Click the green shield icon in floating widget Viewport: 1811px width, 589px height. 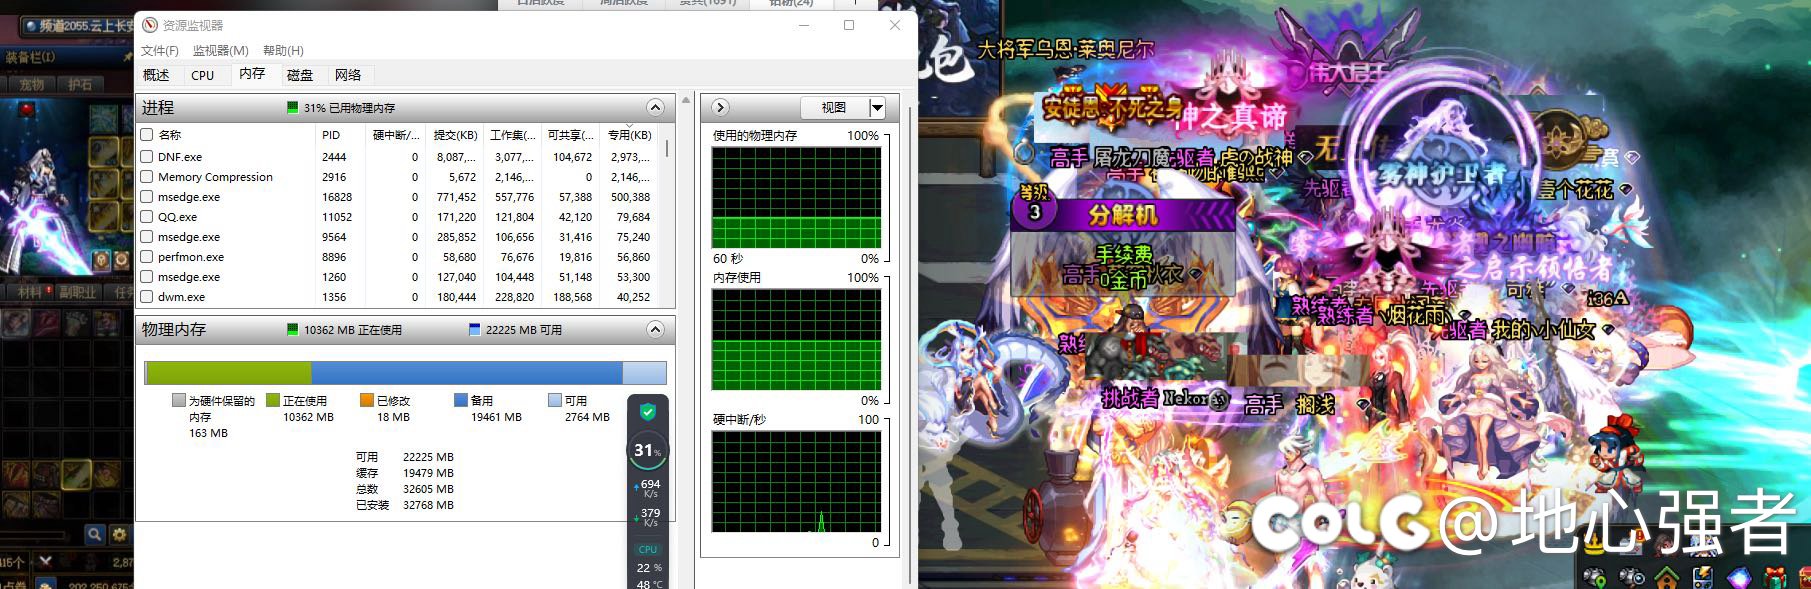click(x=647, y=412)
